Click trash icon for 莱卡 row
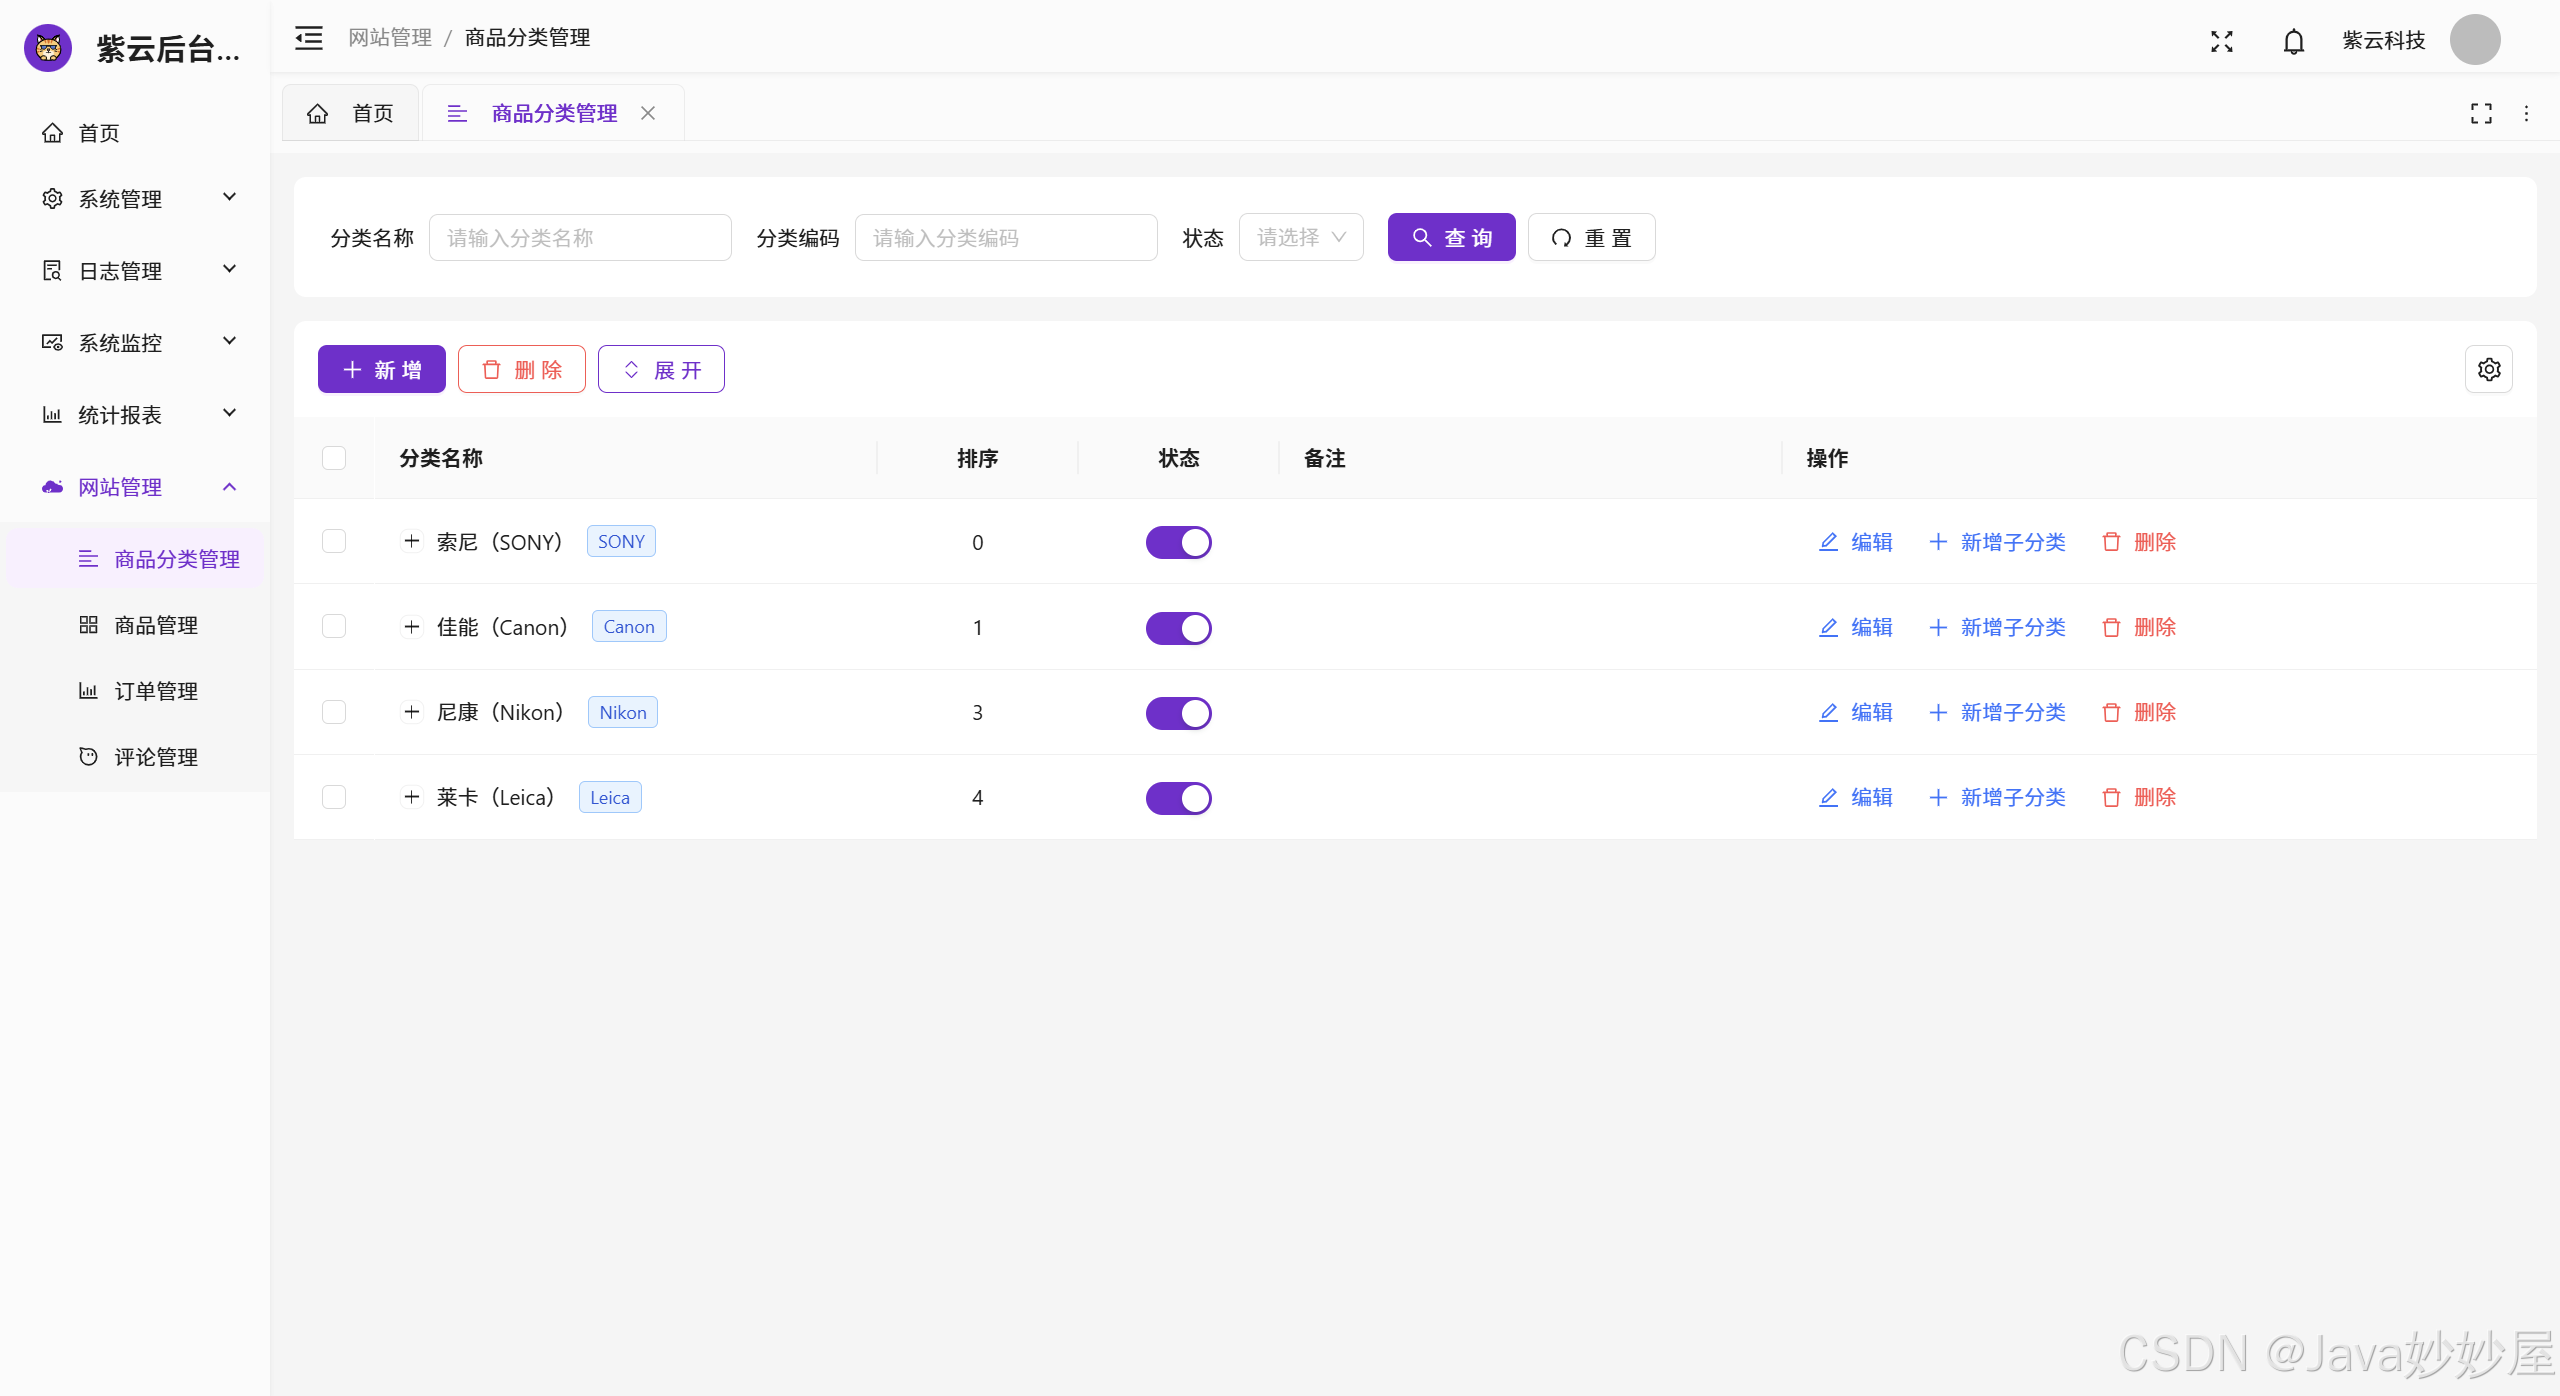Viewport: 2560px width, 1396px height. tap(2111, 797)
